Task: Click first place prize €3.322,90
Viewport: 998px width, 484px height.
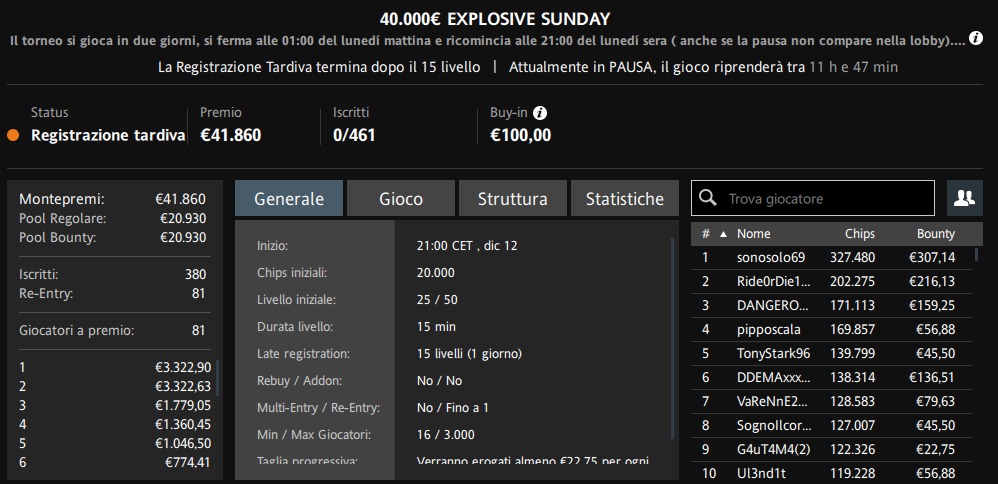Action: 183,367
